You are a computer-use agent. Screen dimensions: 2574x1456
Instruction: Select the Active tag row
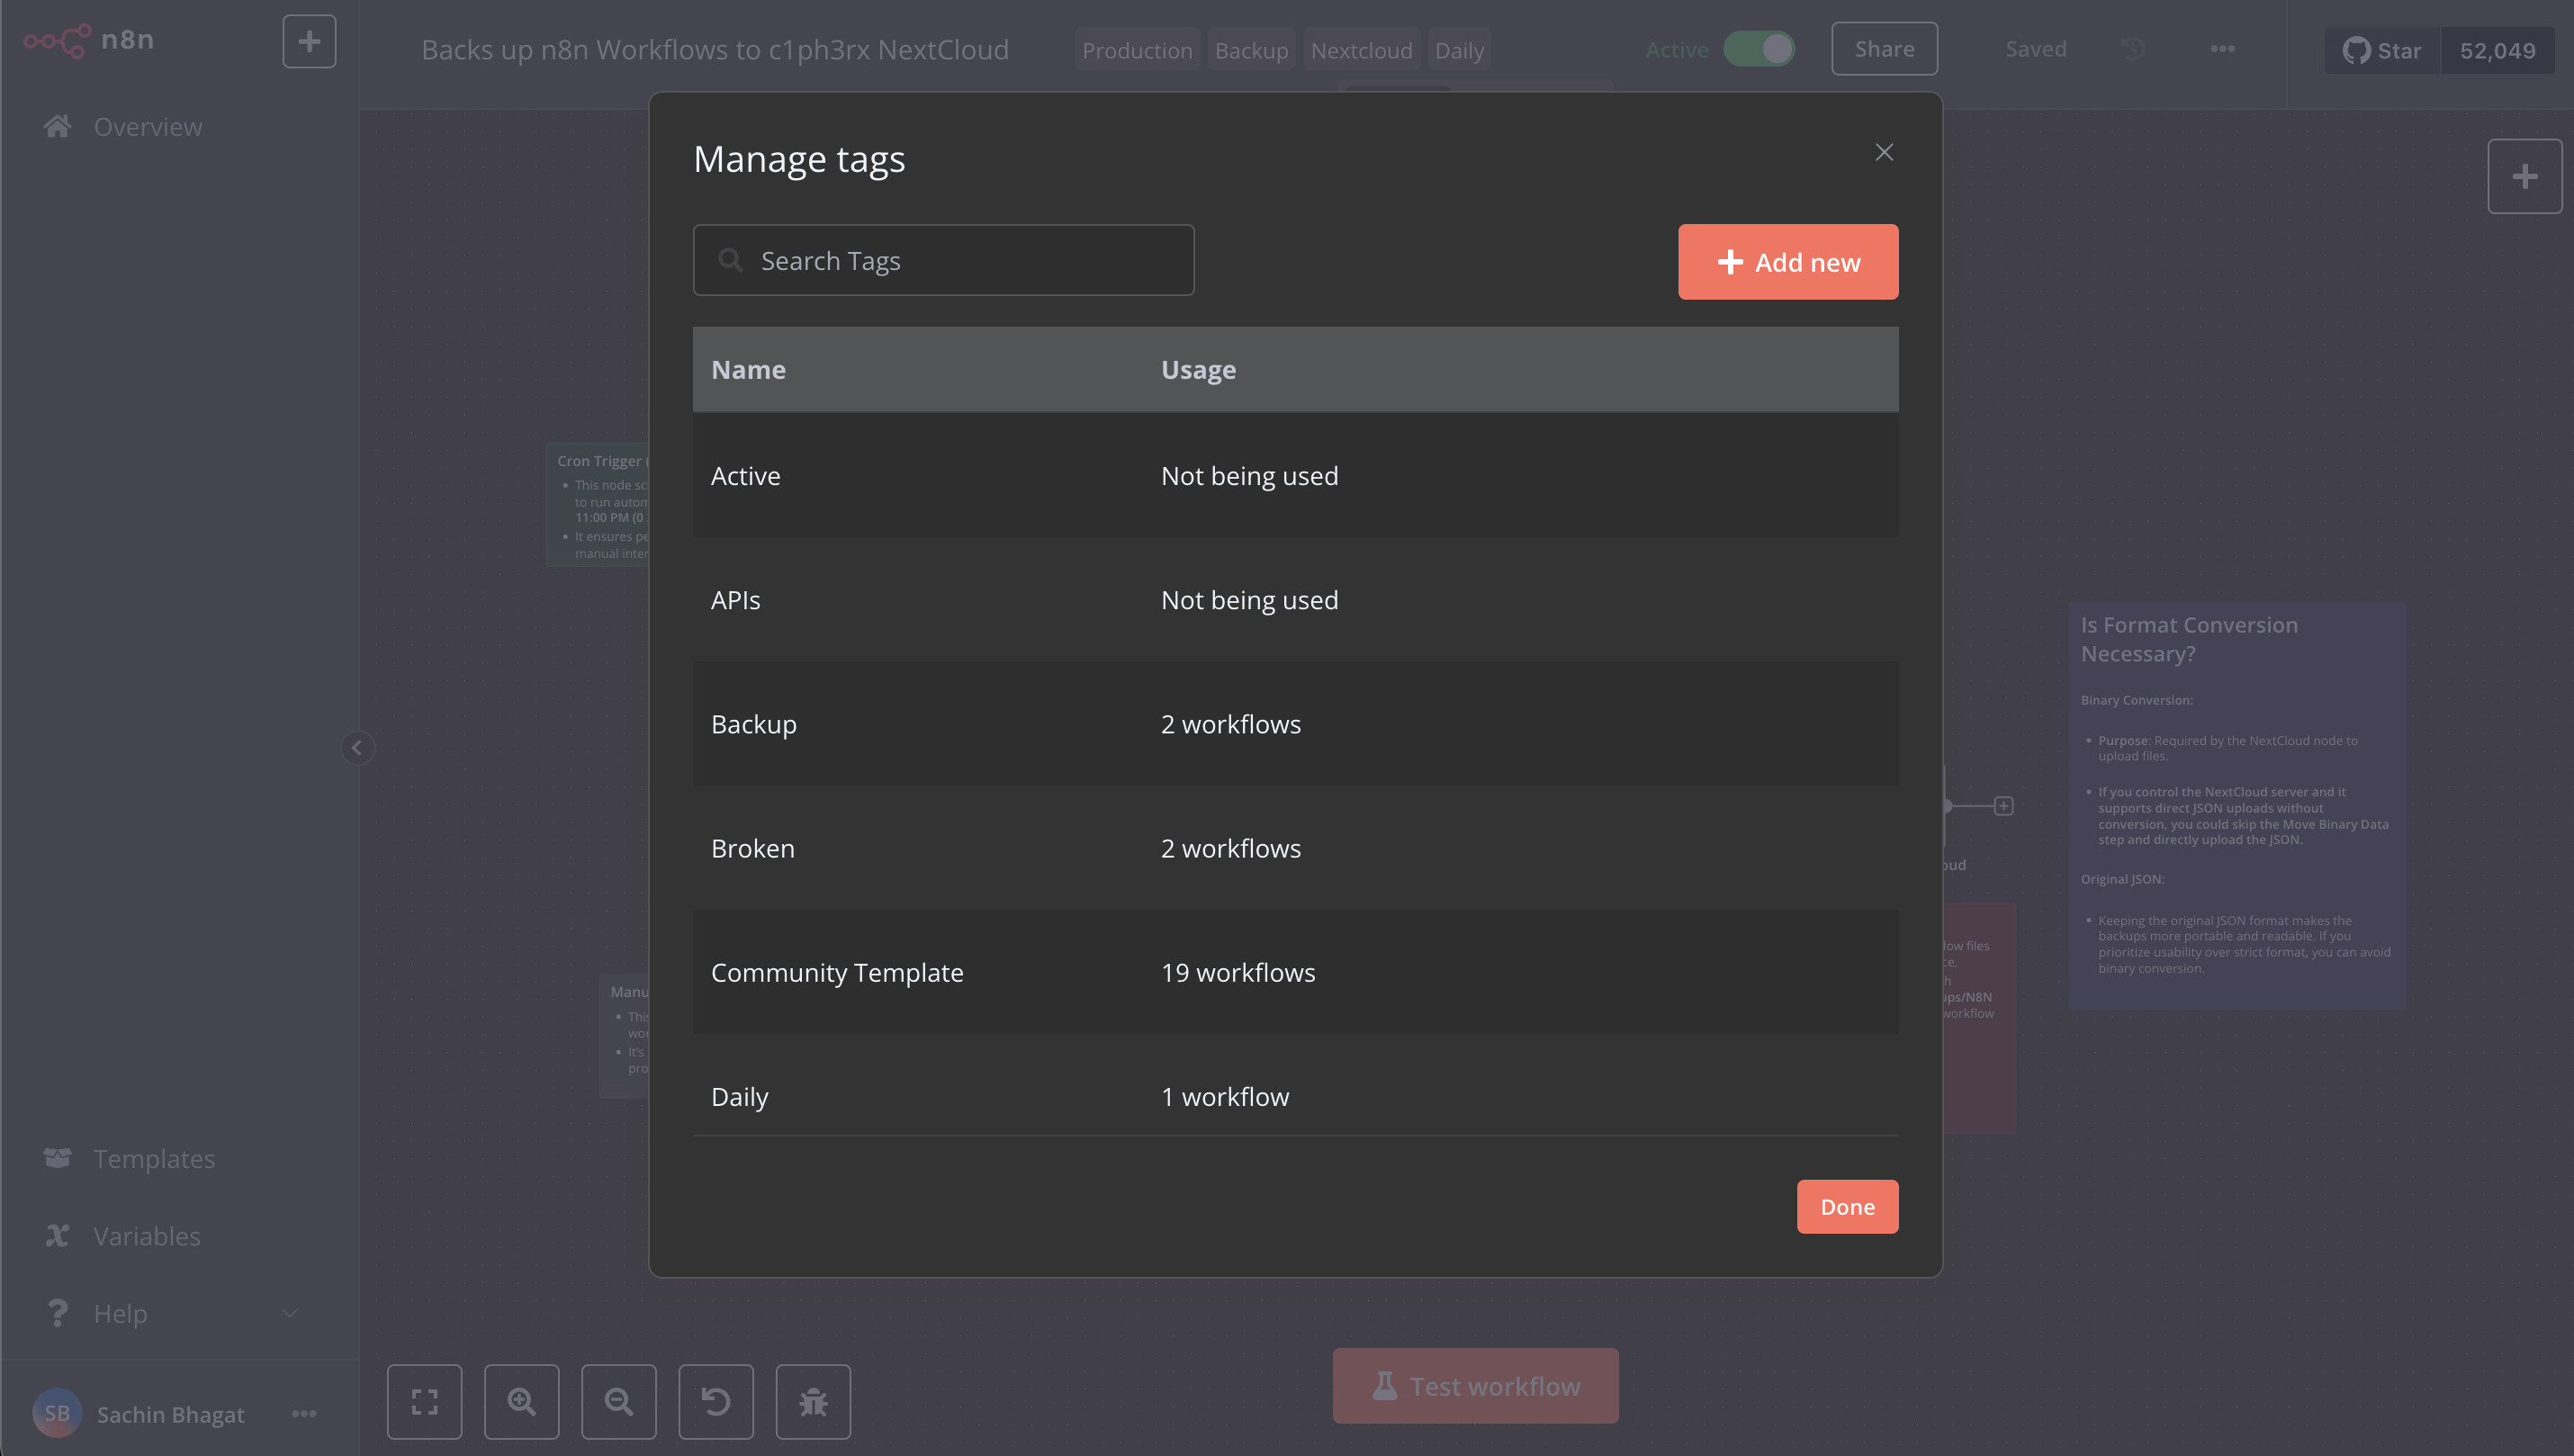pos(1295,476)
